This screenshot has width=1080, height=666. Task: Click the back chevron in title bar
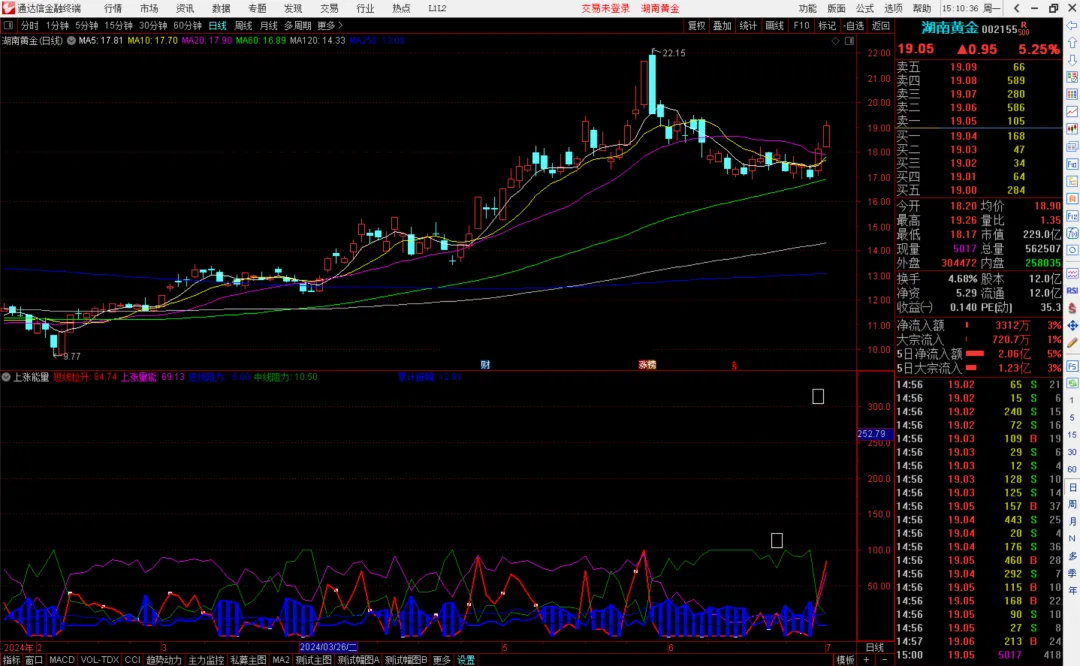(1017, 8)
